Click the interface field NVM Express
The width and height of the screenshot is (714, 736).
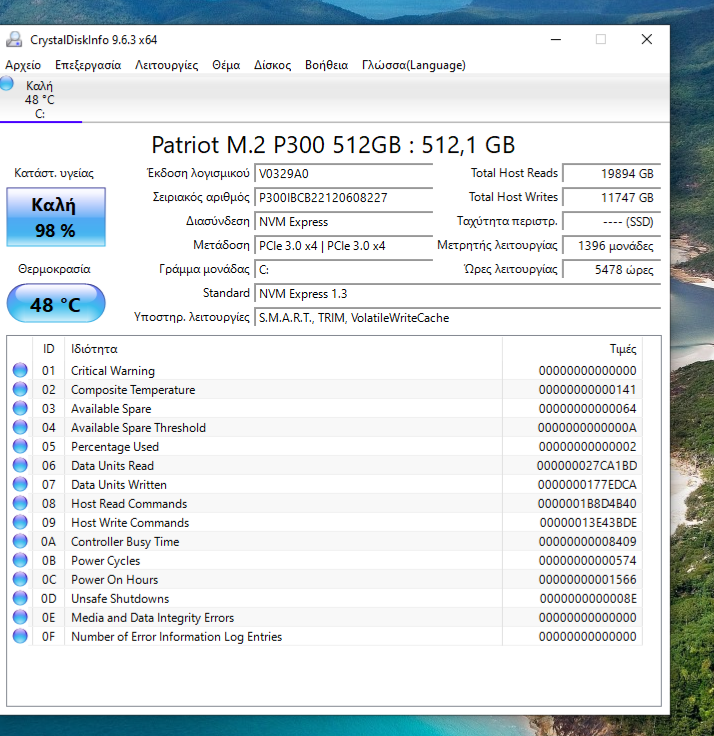tap(343, 222)
